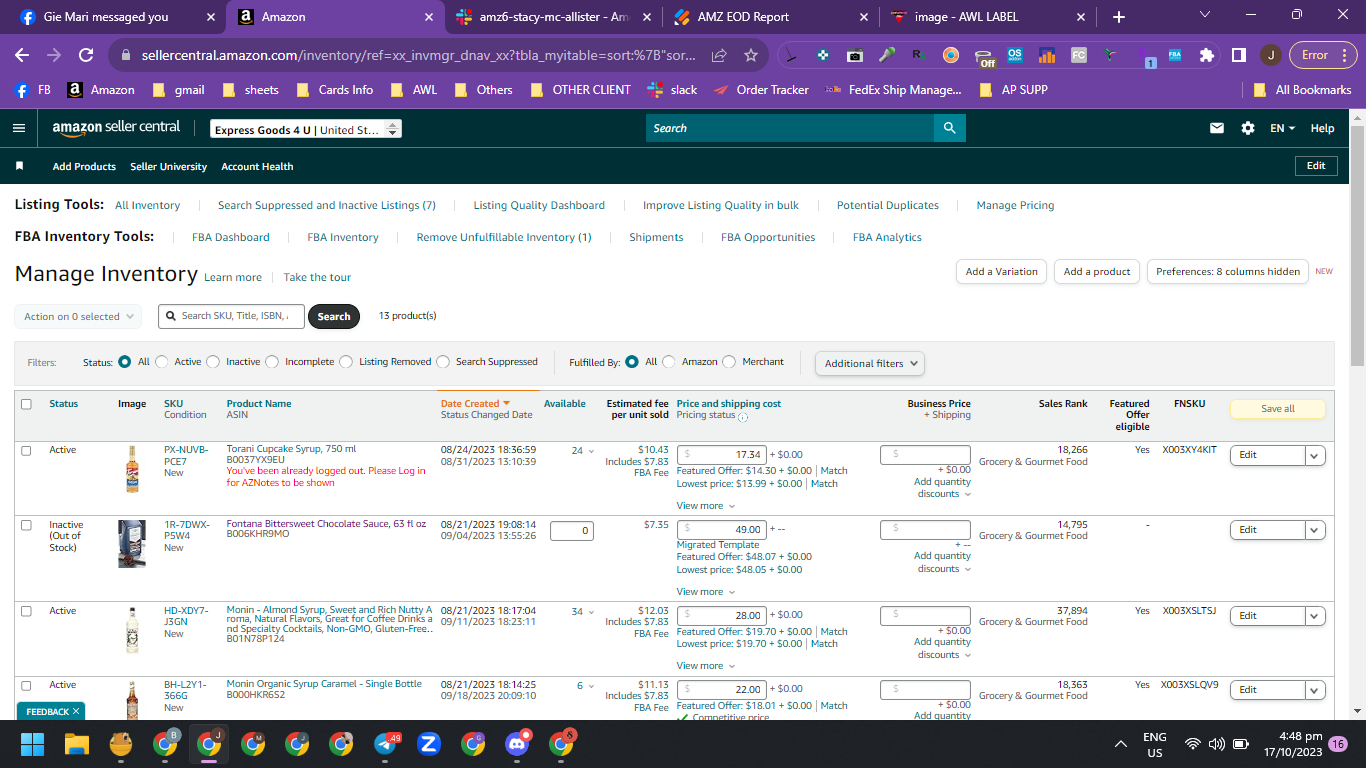Image resolution: width=1366 pixels, height=768 pixels.
Task: Click the Search SKU, Title, ISBN field
Action: (x=231, y=316)
